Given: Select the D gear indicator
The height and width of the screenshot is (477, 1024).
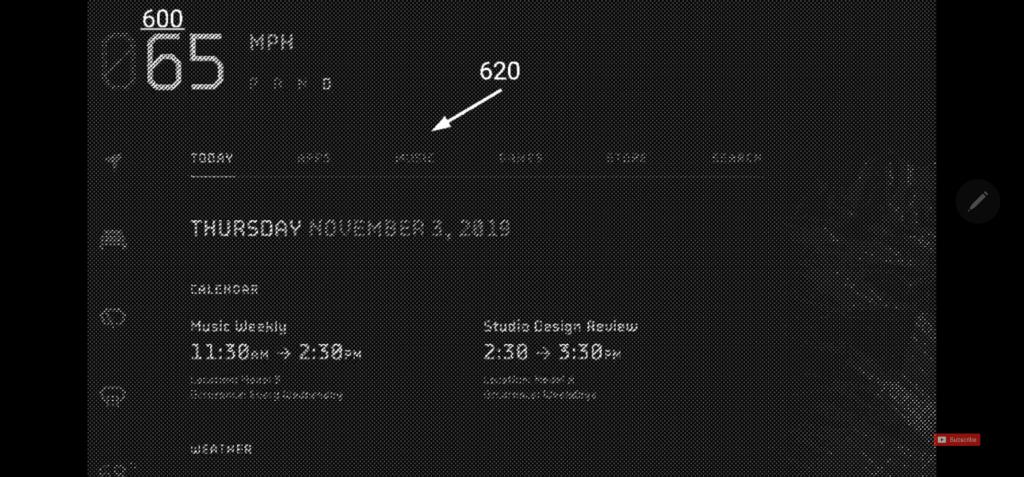Looking at the screenshot, I should click(327, 84).
